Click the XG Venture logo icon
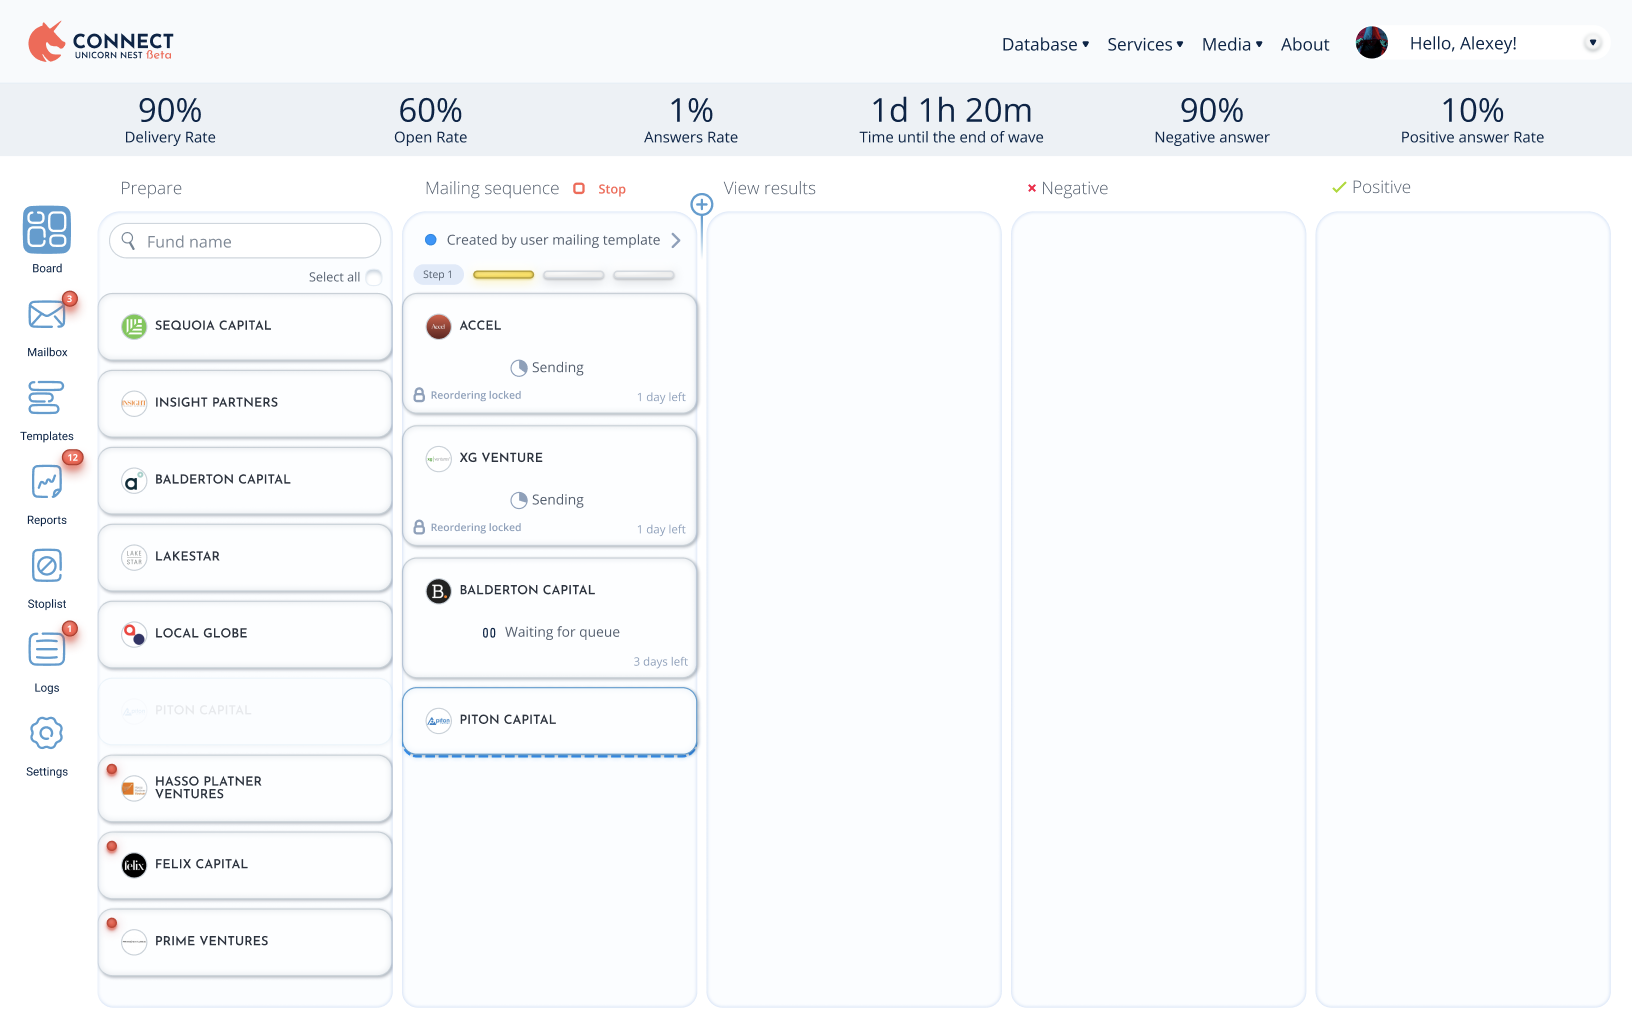The width and height of the screenshot is (1632, 1026). tap(439, 458)
